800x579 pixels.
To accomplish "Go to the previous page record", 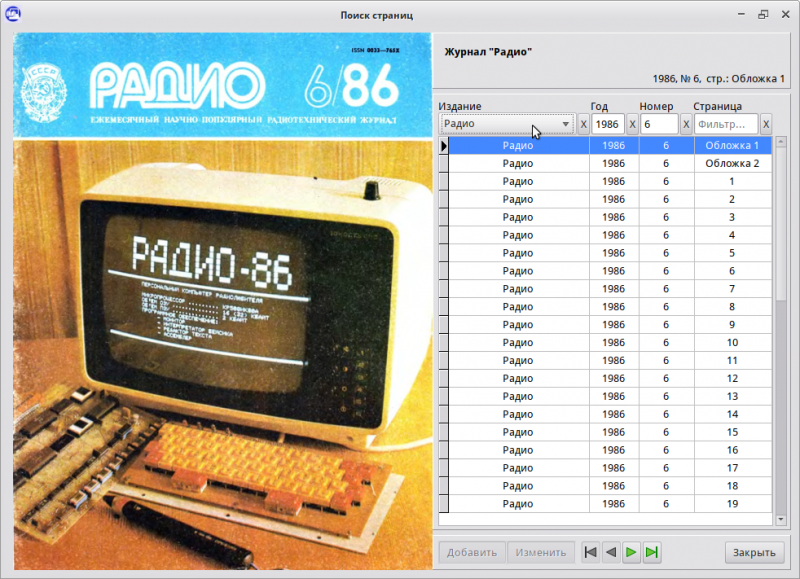I will click(611, 552).
